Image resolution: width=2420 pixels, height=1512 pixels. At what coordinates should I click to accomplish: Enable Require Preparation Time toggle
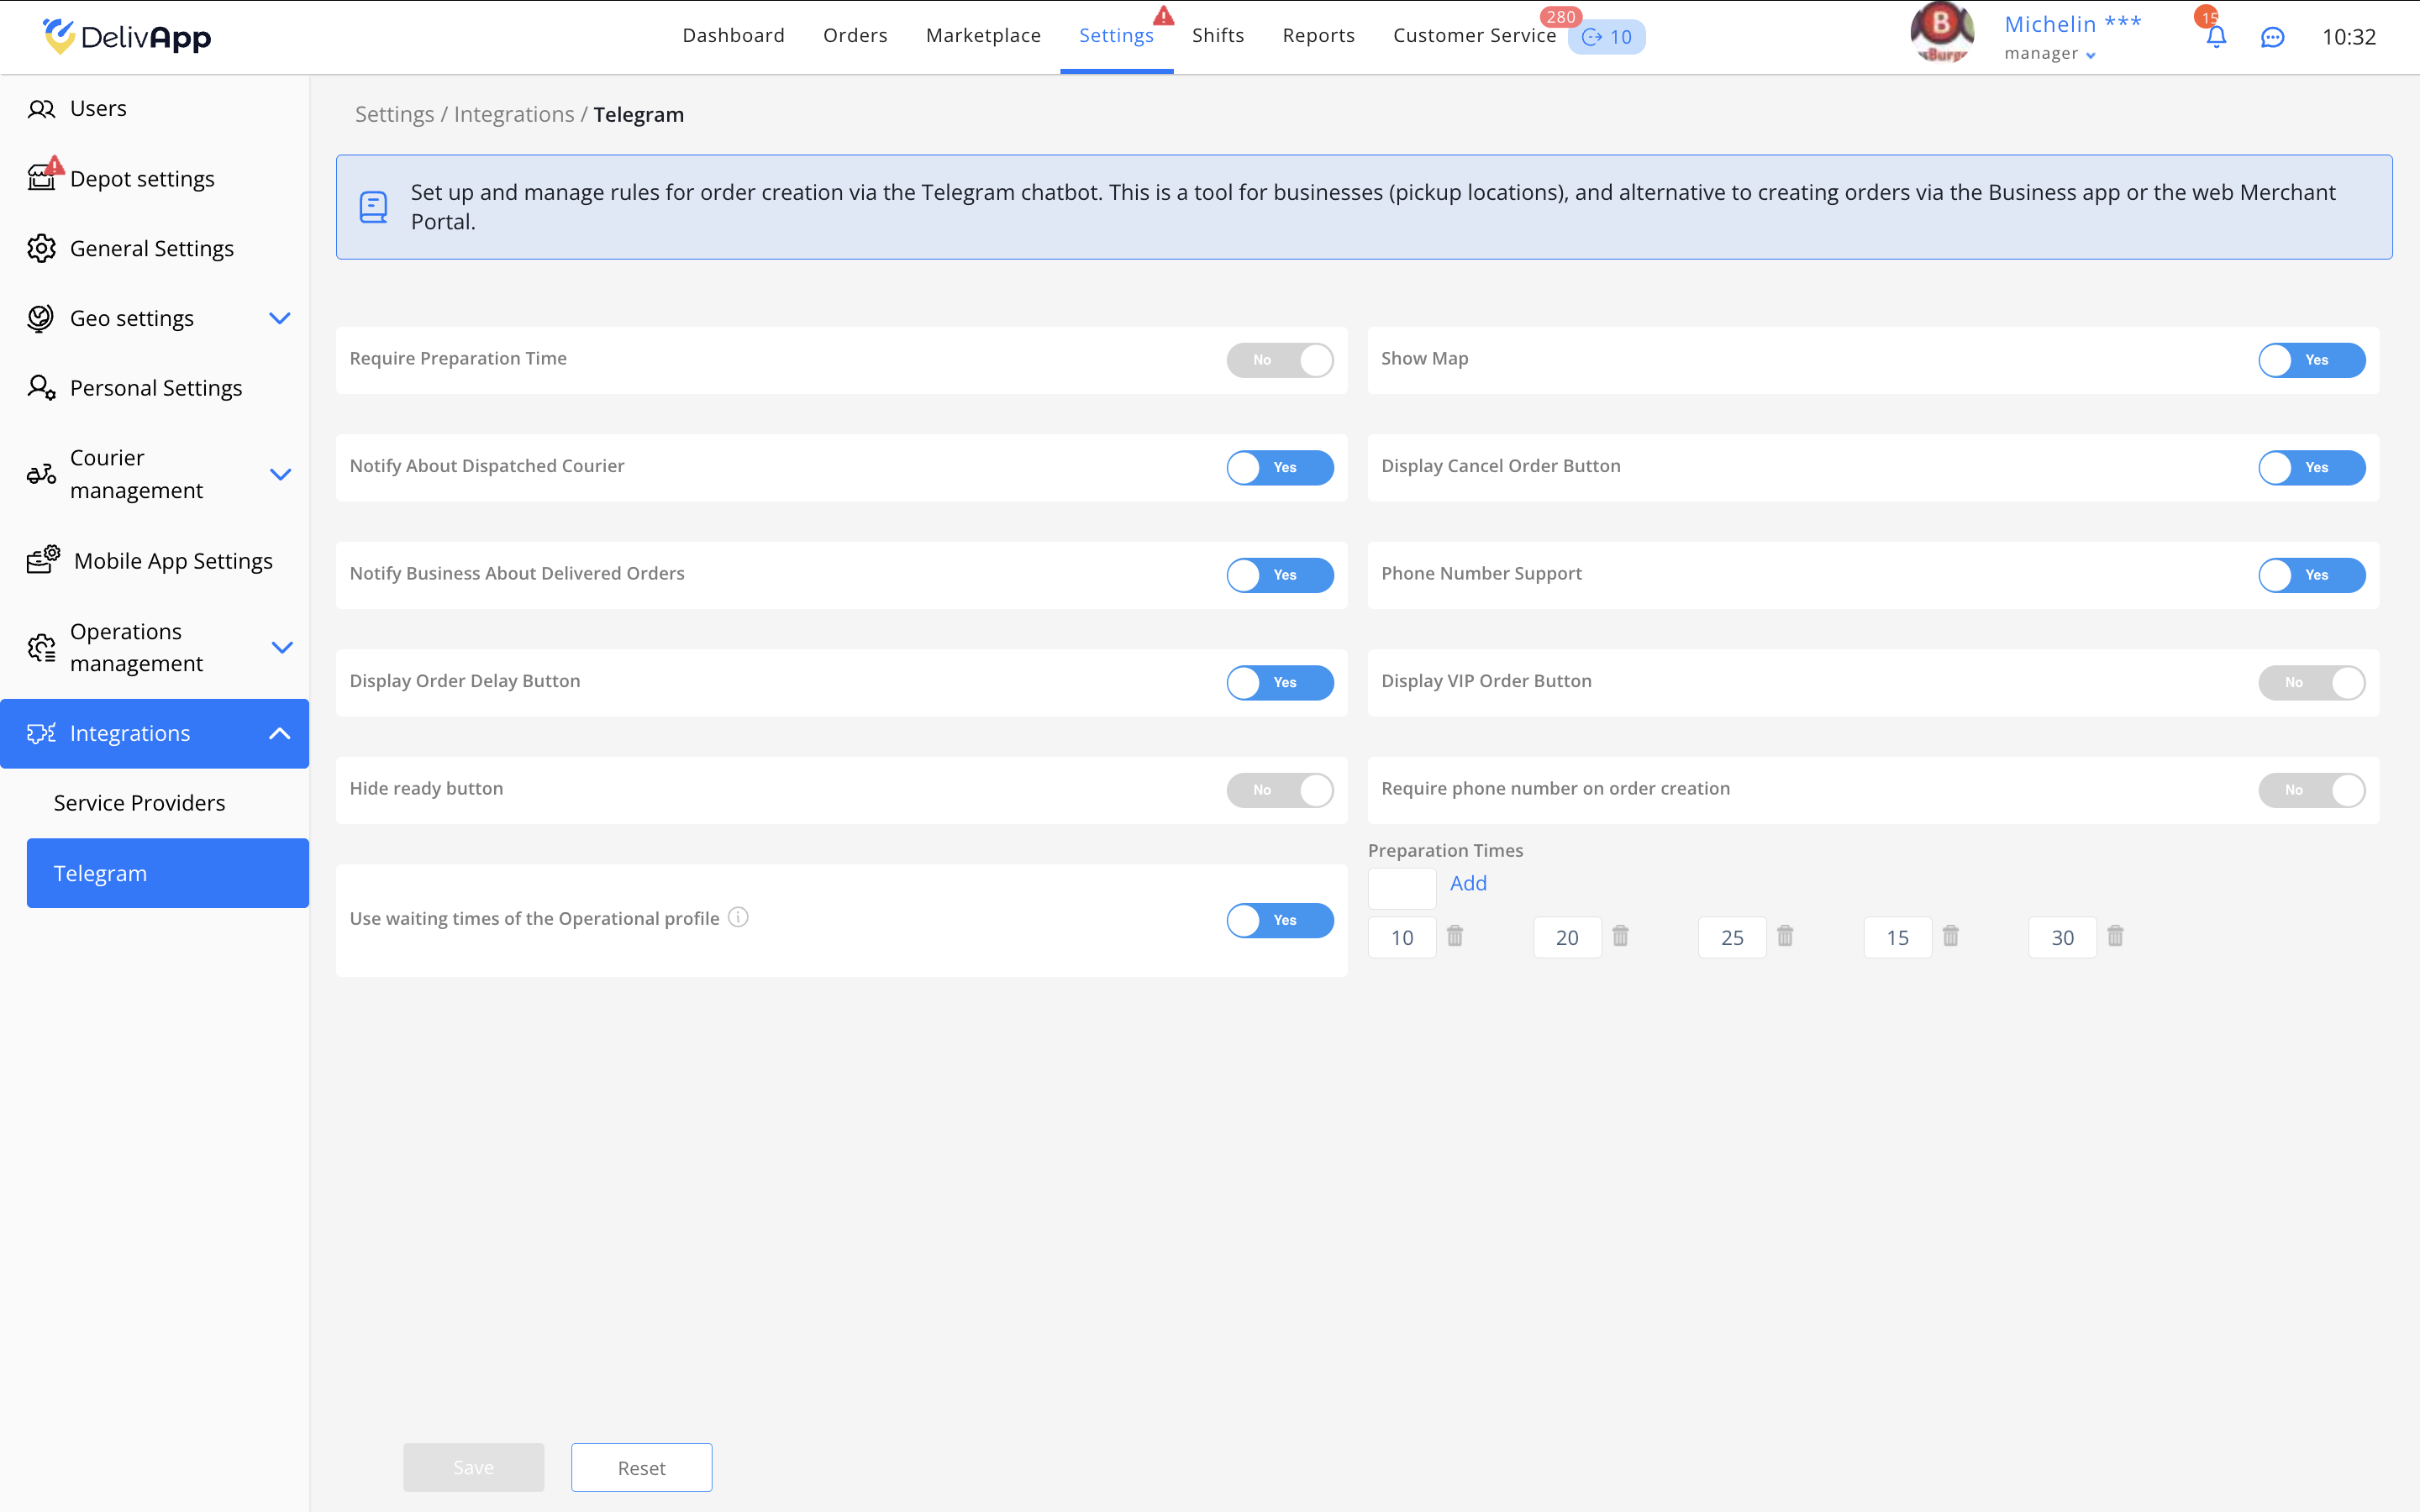1280,360
